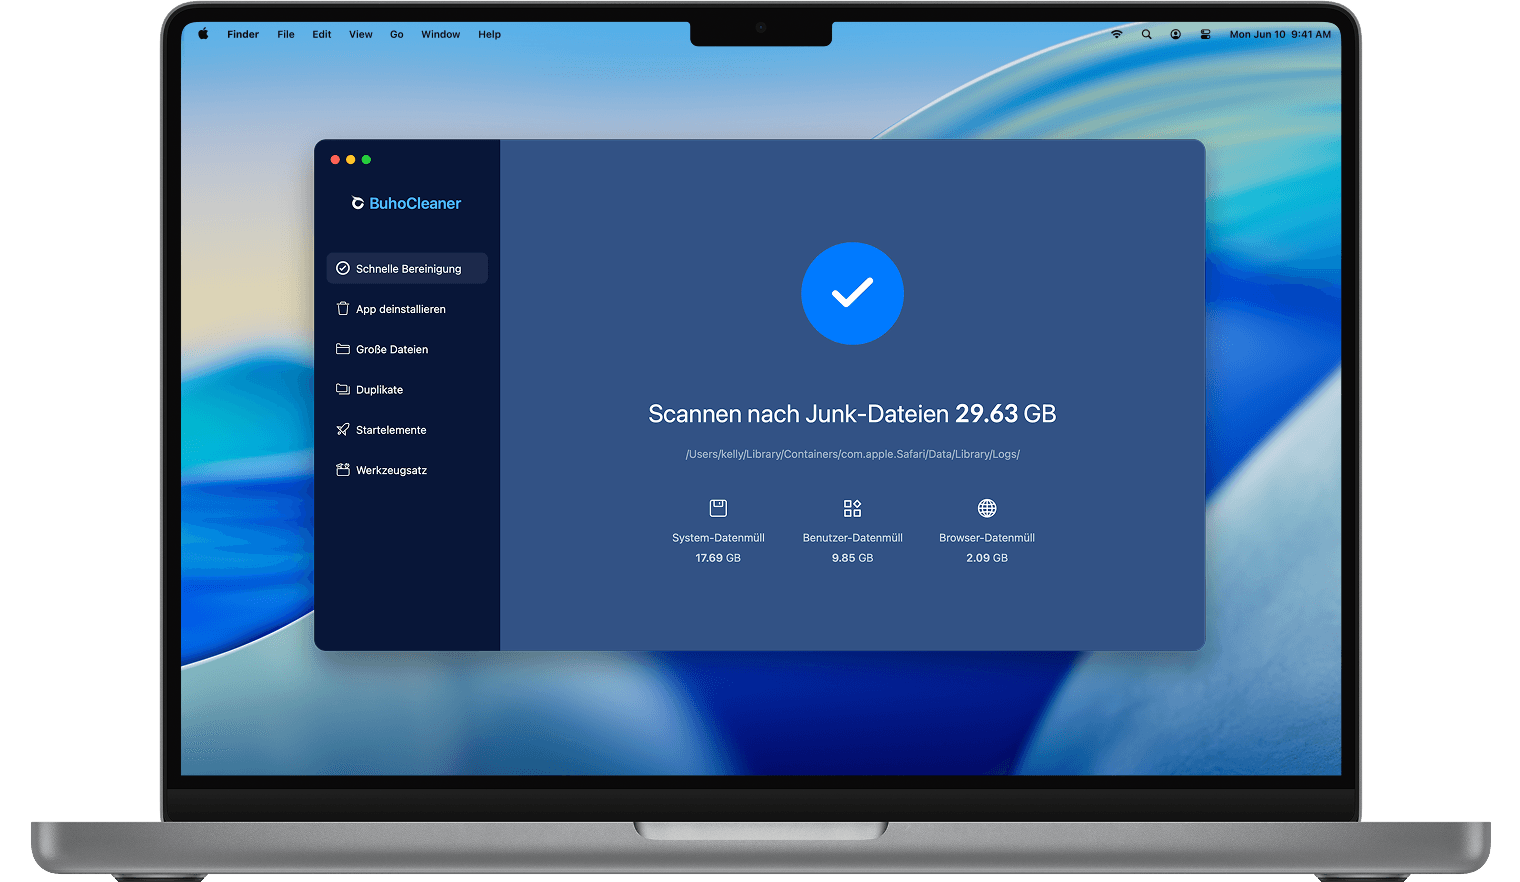Click the scanned Safari logs file path
The image size is (1520, 882).
(852, 454)
